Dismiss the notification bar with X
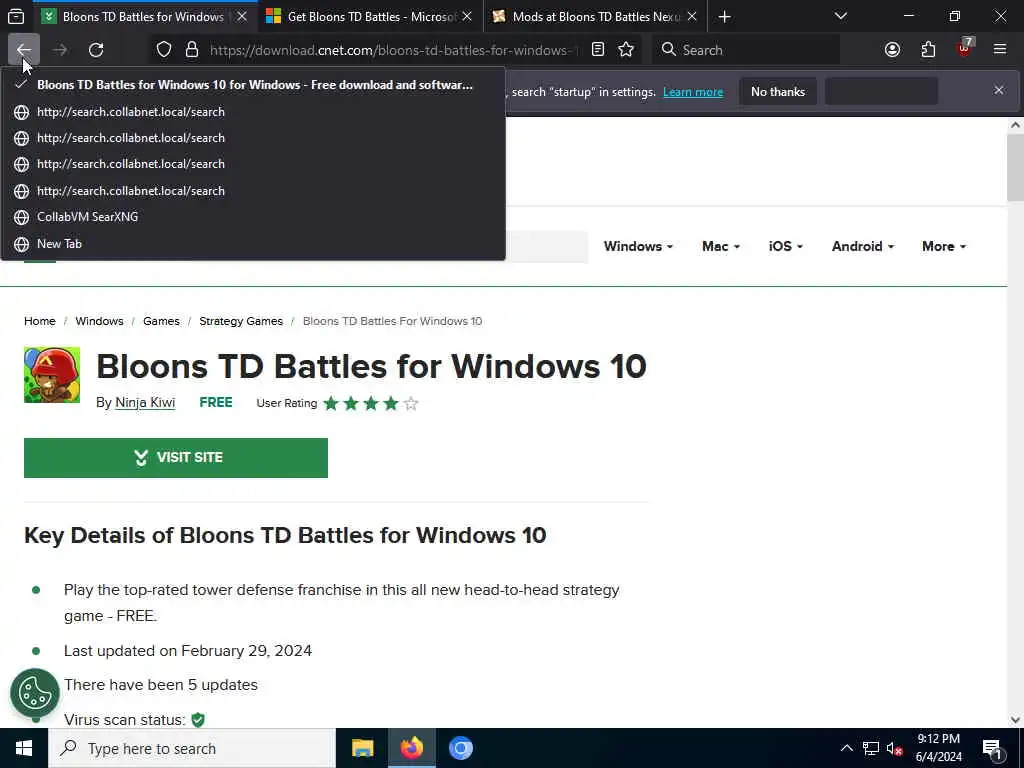1024x768 pixels. (x=999, y=90)
